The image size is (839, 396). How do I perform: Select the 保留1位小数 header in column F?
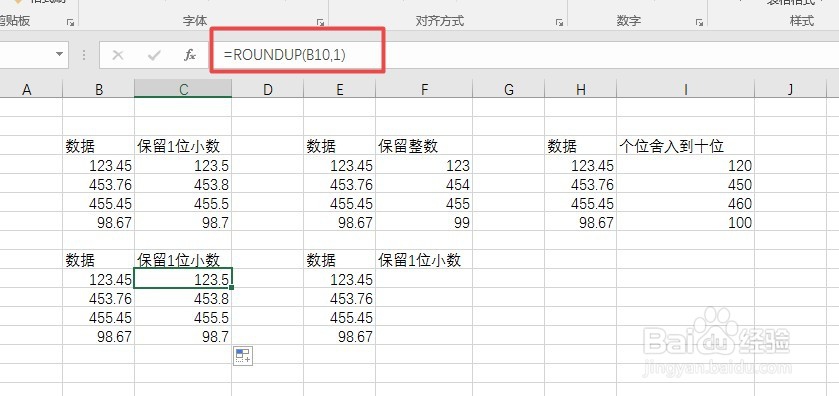(424, 260)
